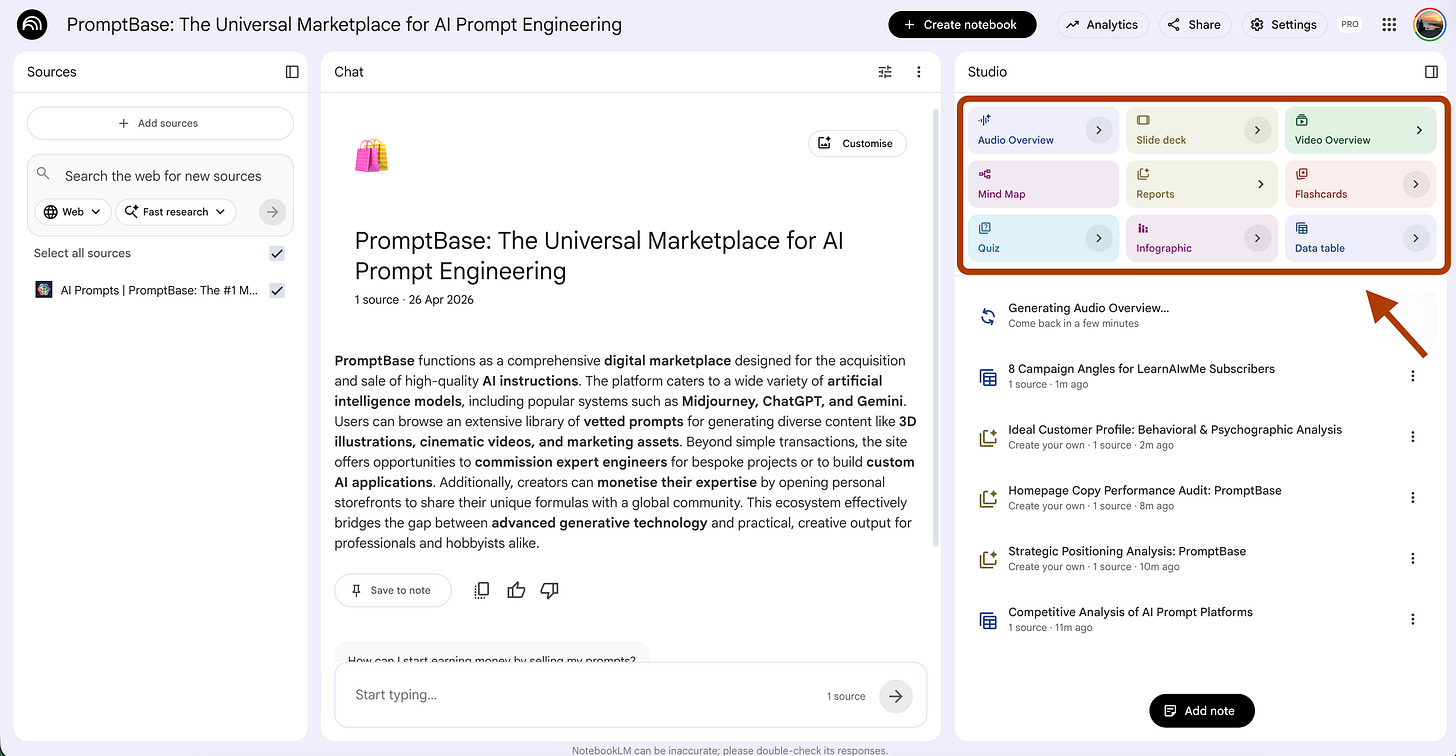Click the PromptBase source favicon icon
The width and height of the screenshot is (1456, 756).
[44, 290]
